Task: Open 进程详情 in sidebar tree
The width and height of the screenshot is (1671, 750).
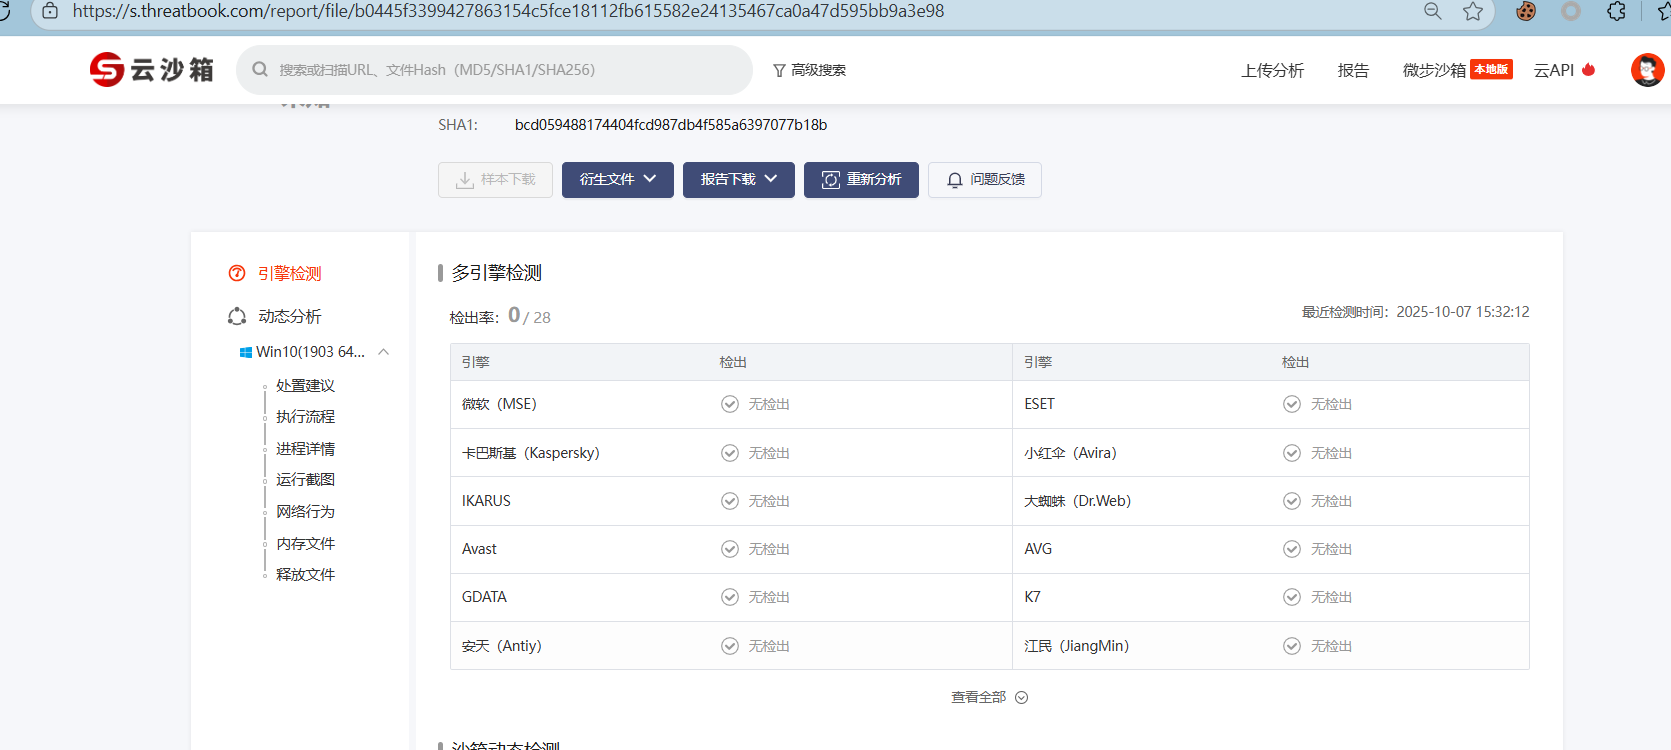Action: pos(306,448)
